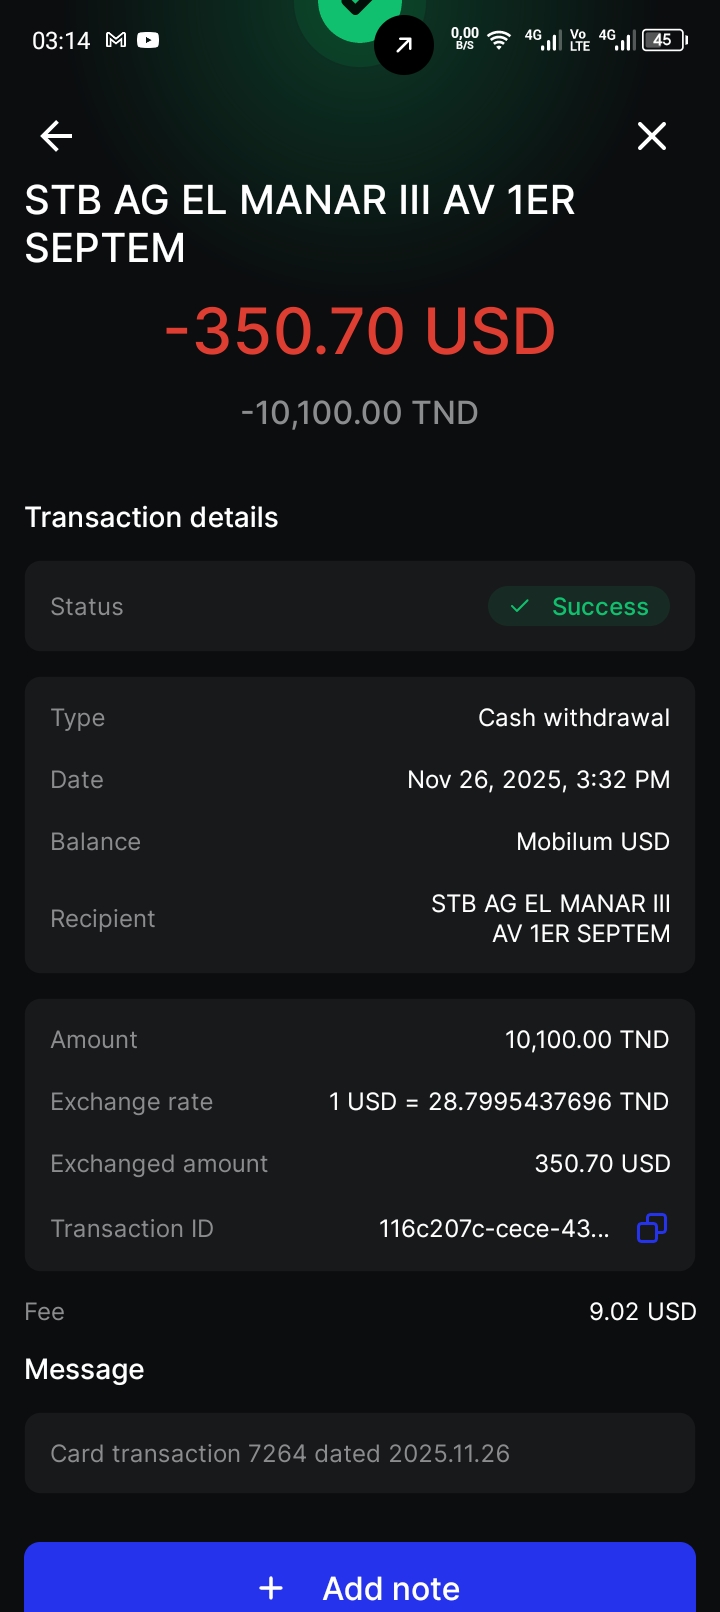Tap the Gmail notification icon

pyautogui.click(x=116, y=41)
